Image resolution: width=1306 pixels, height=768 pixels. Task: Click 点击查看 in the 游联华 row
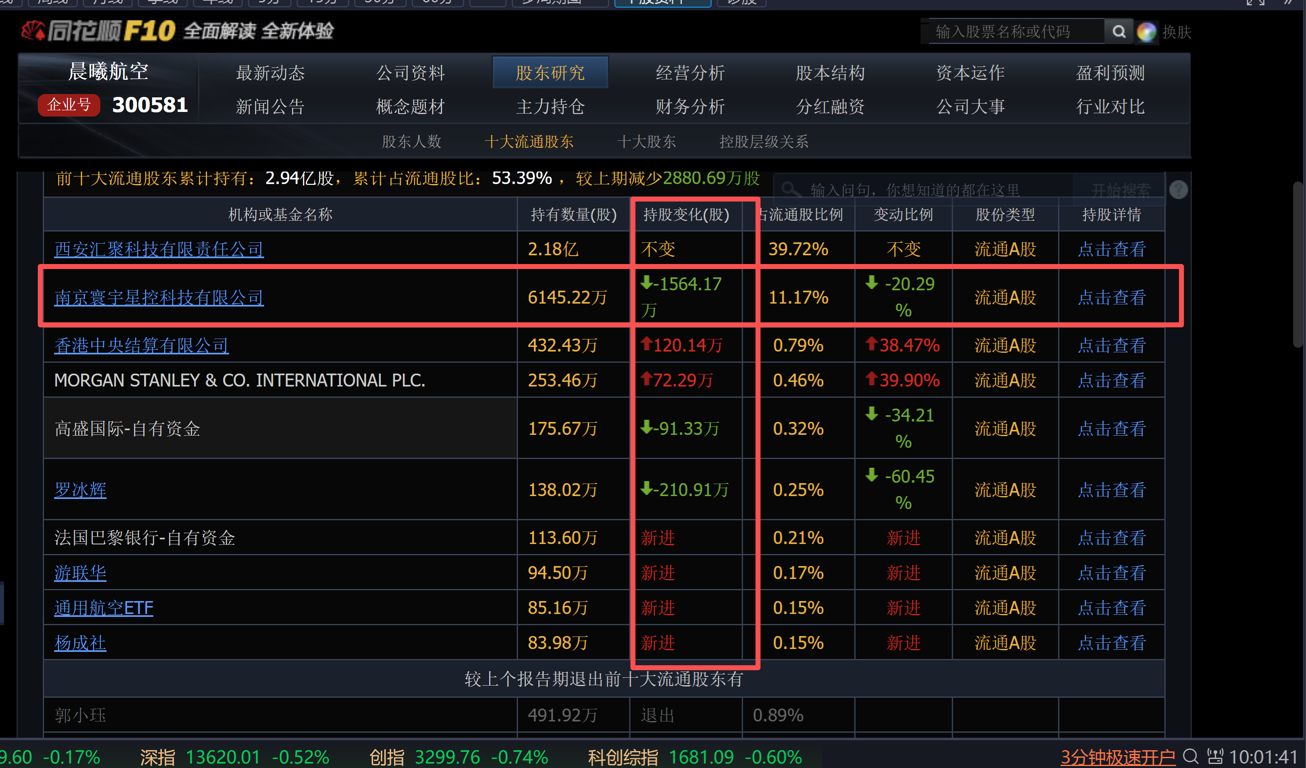[1111, 573]
